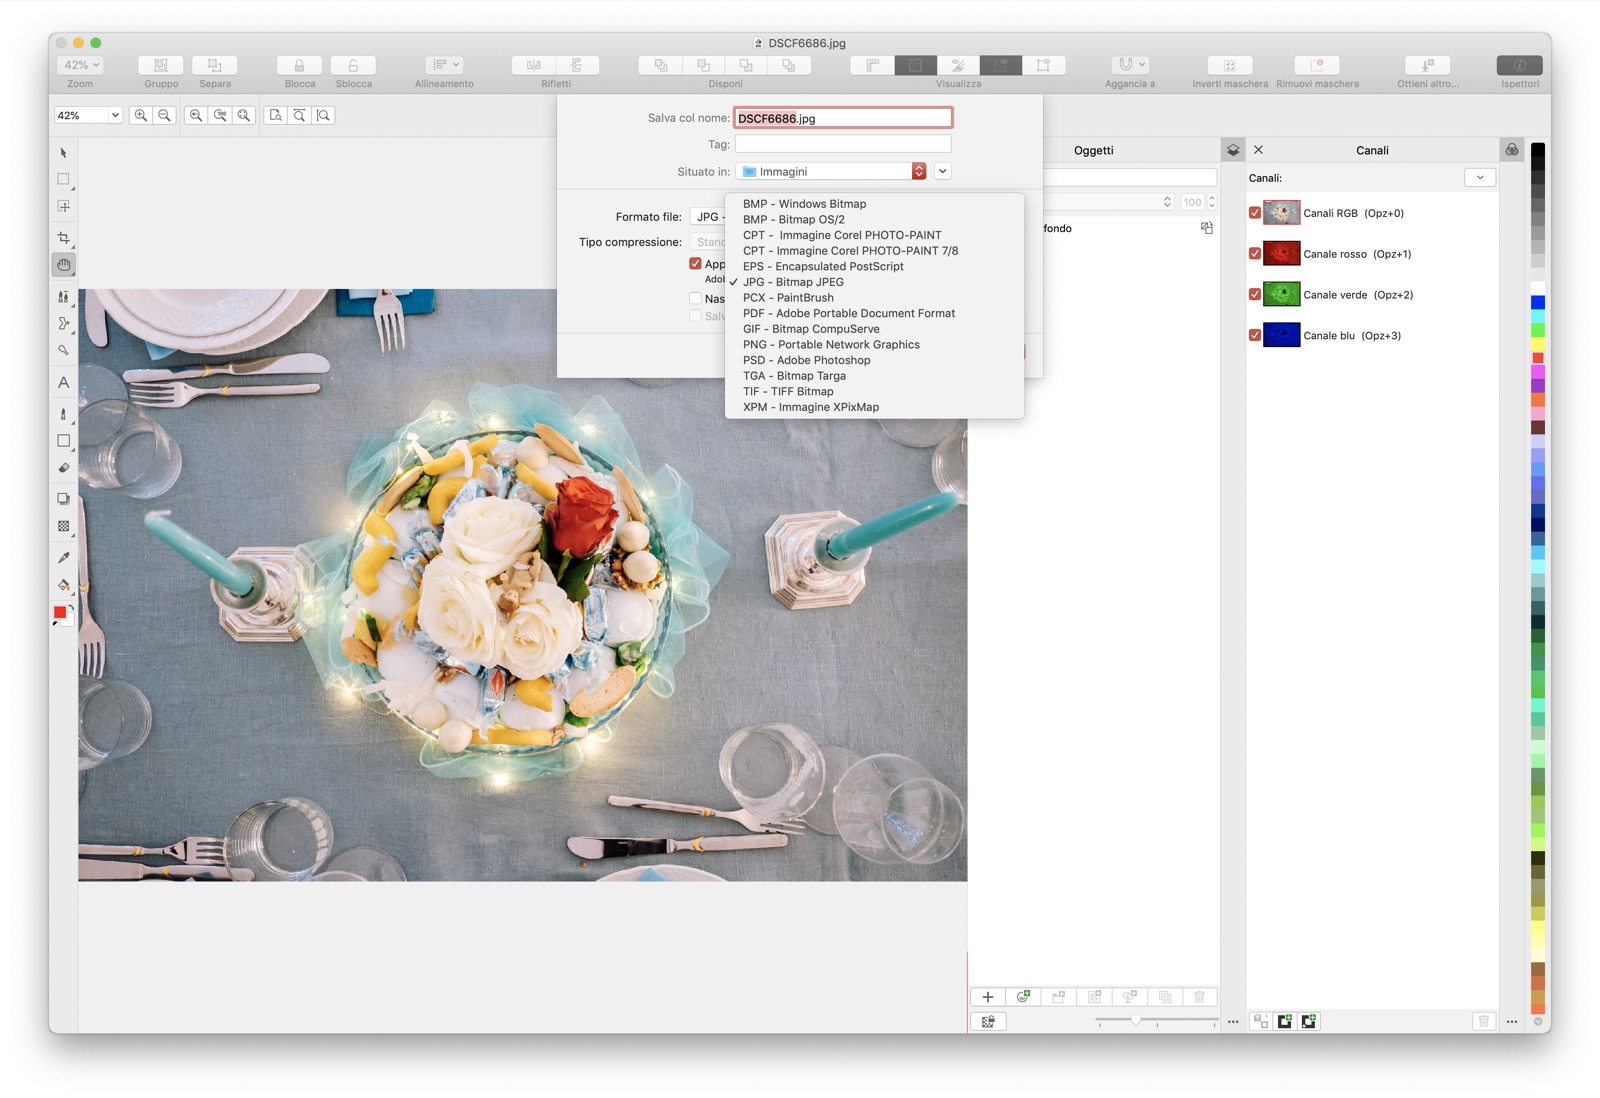Choose BMP - Windows Bitmap format

coord(804,204)
